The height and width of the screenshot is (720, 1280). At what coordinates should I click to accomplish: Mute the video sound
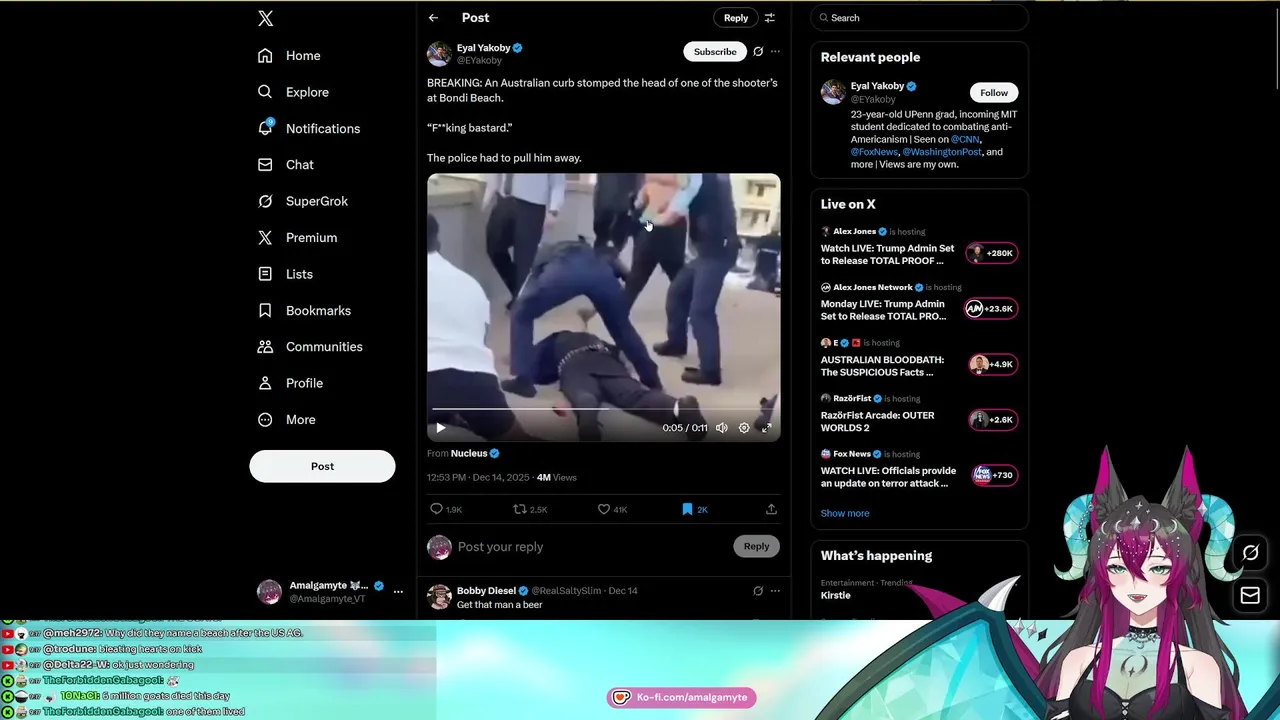722,428
